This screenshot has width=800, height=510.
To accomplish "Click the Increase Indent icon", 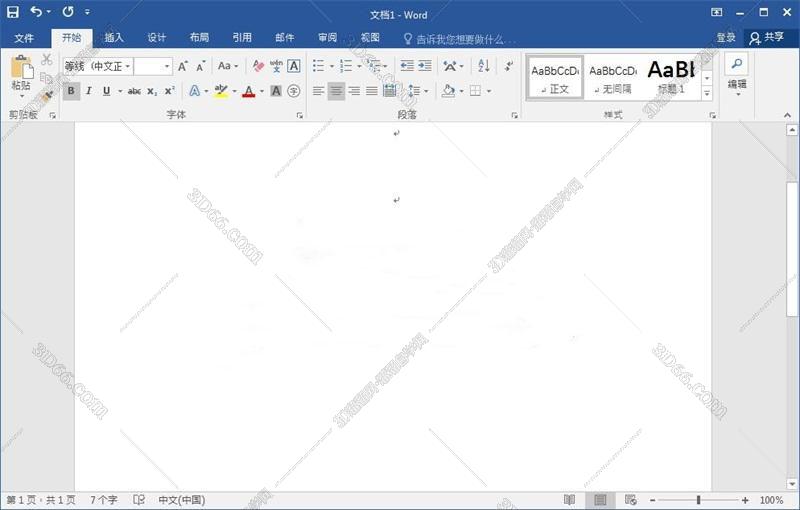I will point(425,66).
